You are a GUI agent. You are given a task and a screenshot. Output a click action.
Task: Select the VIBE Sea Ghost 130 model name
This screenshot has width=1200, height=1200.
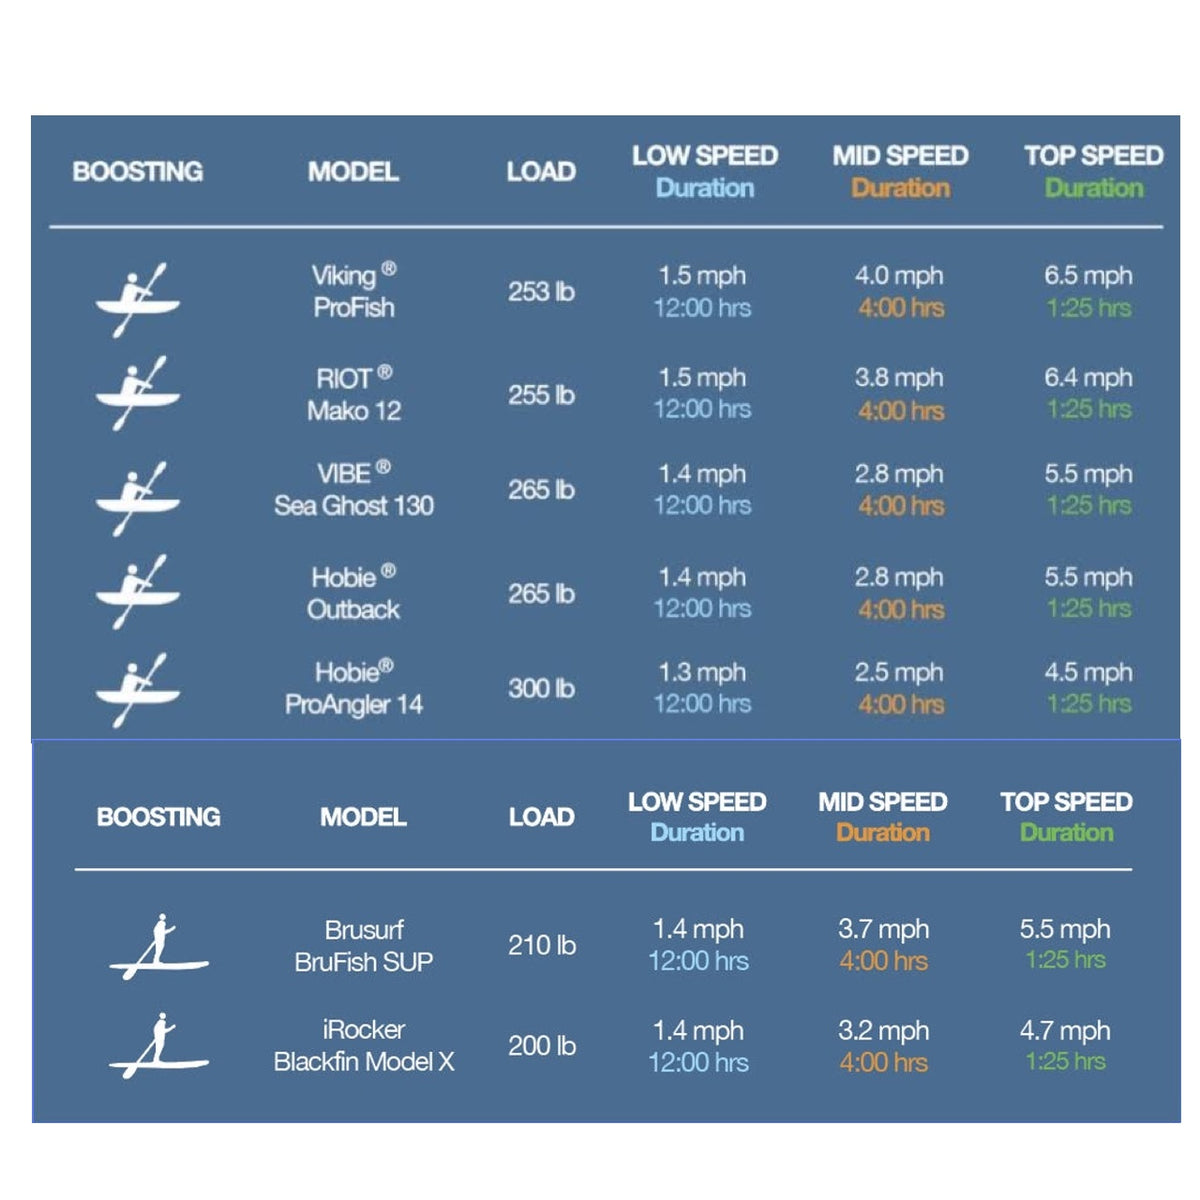(x=354, y=489)
